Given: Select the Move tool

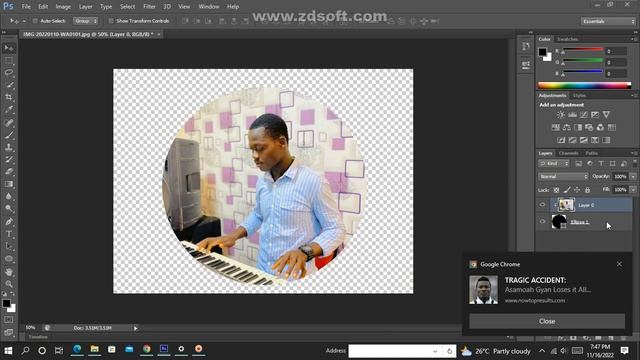Looking at the screenshot, I should pyautogui.click(x=9, y=48).
